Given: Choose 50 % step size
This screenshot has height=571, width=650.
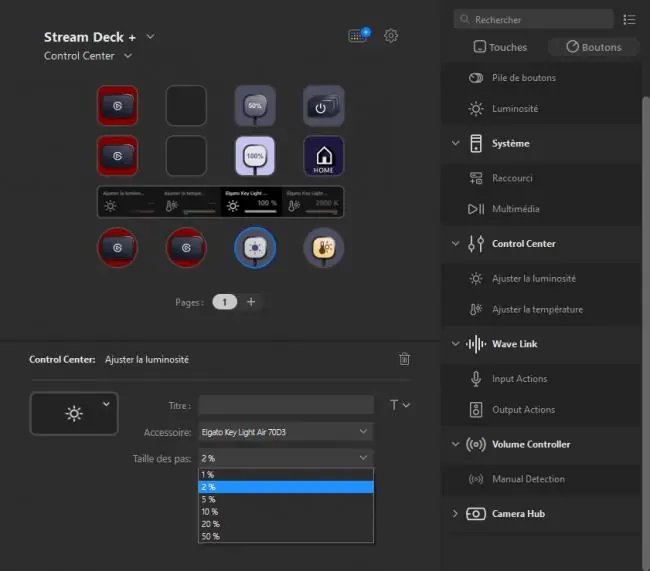Looking at the screenshot, I should pyautogui.click(x=286, y=536).
